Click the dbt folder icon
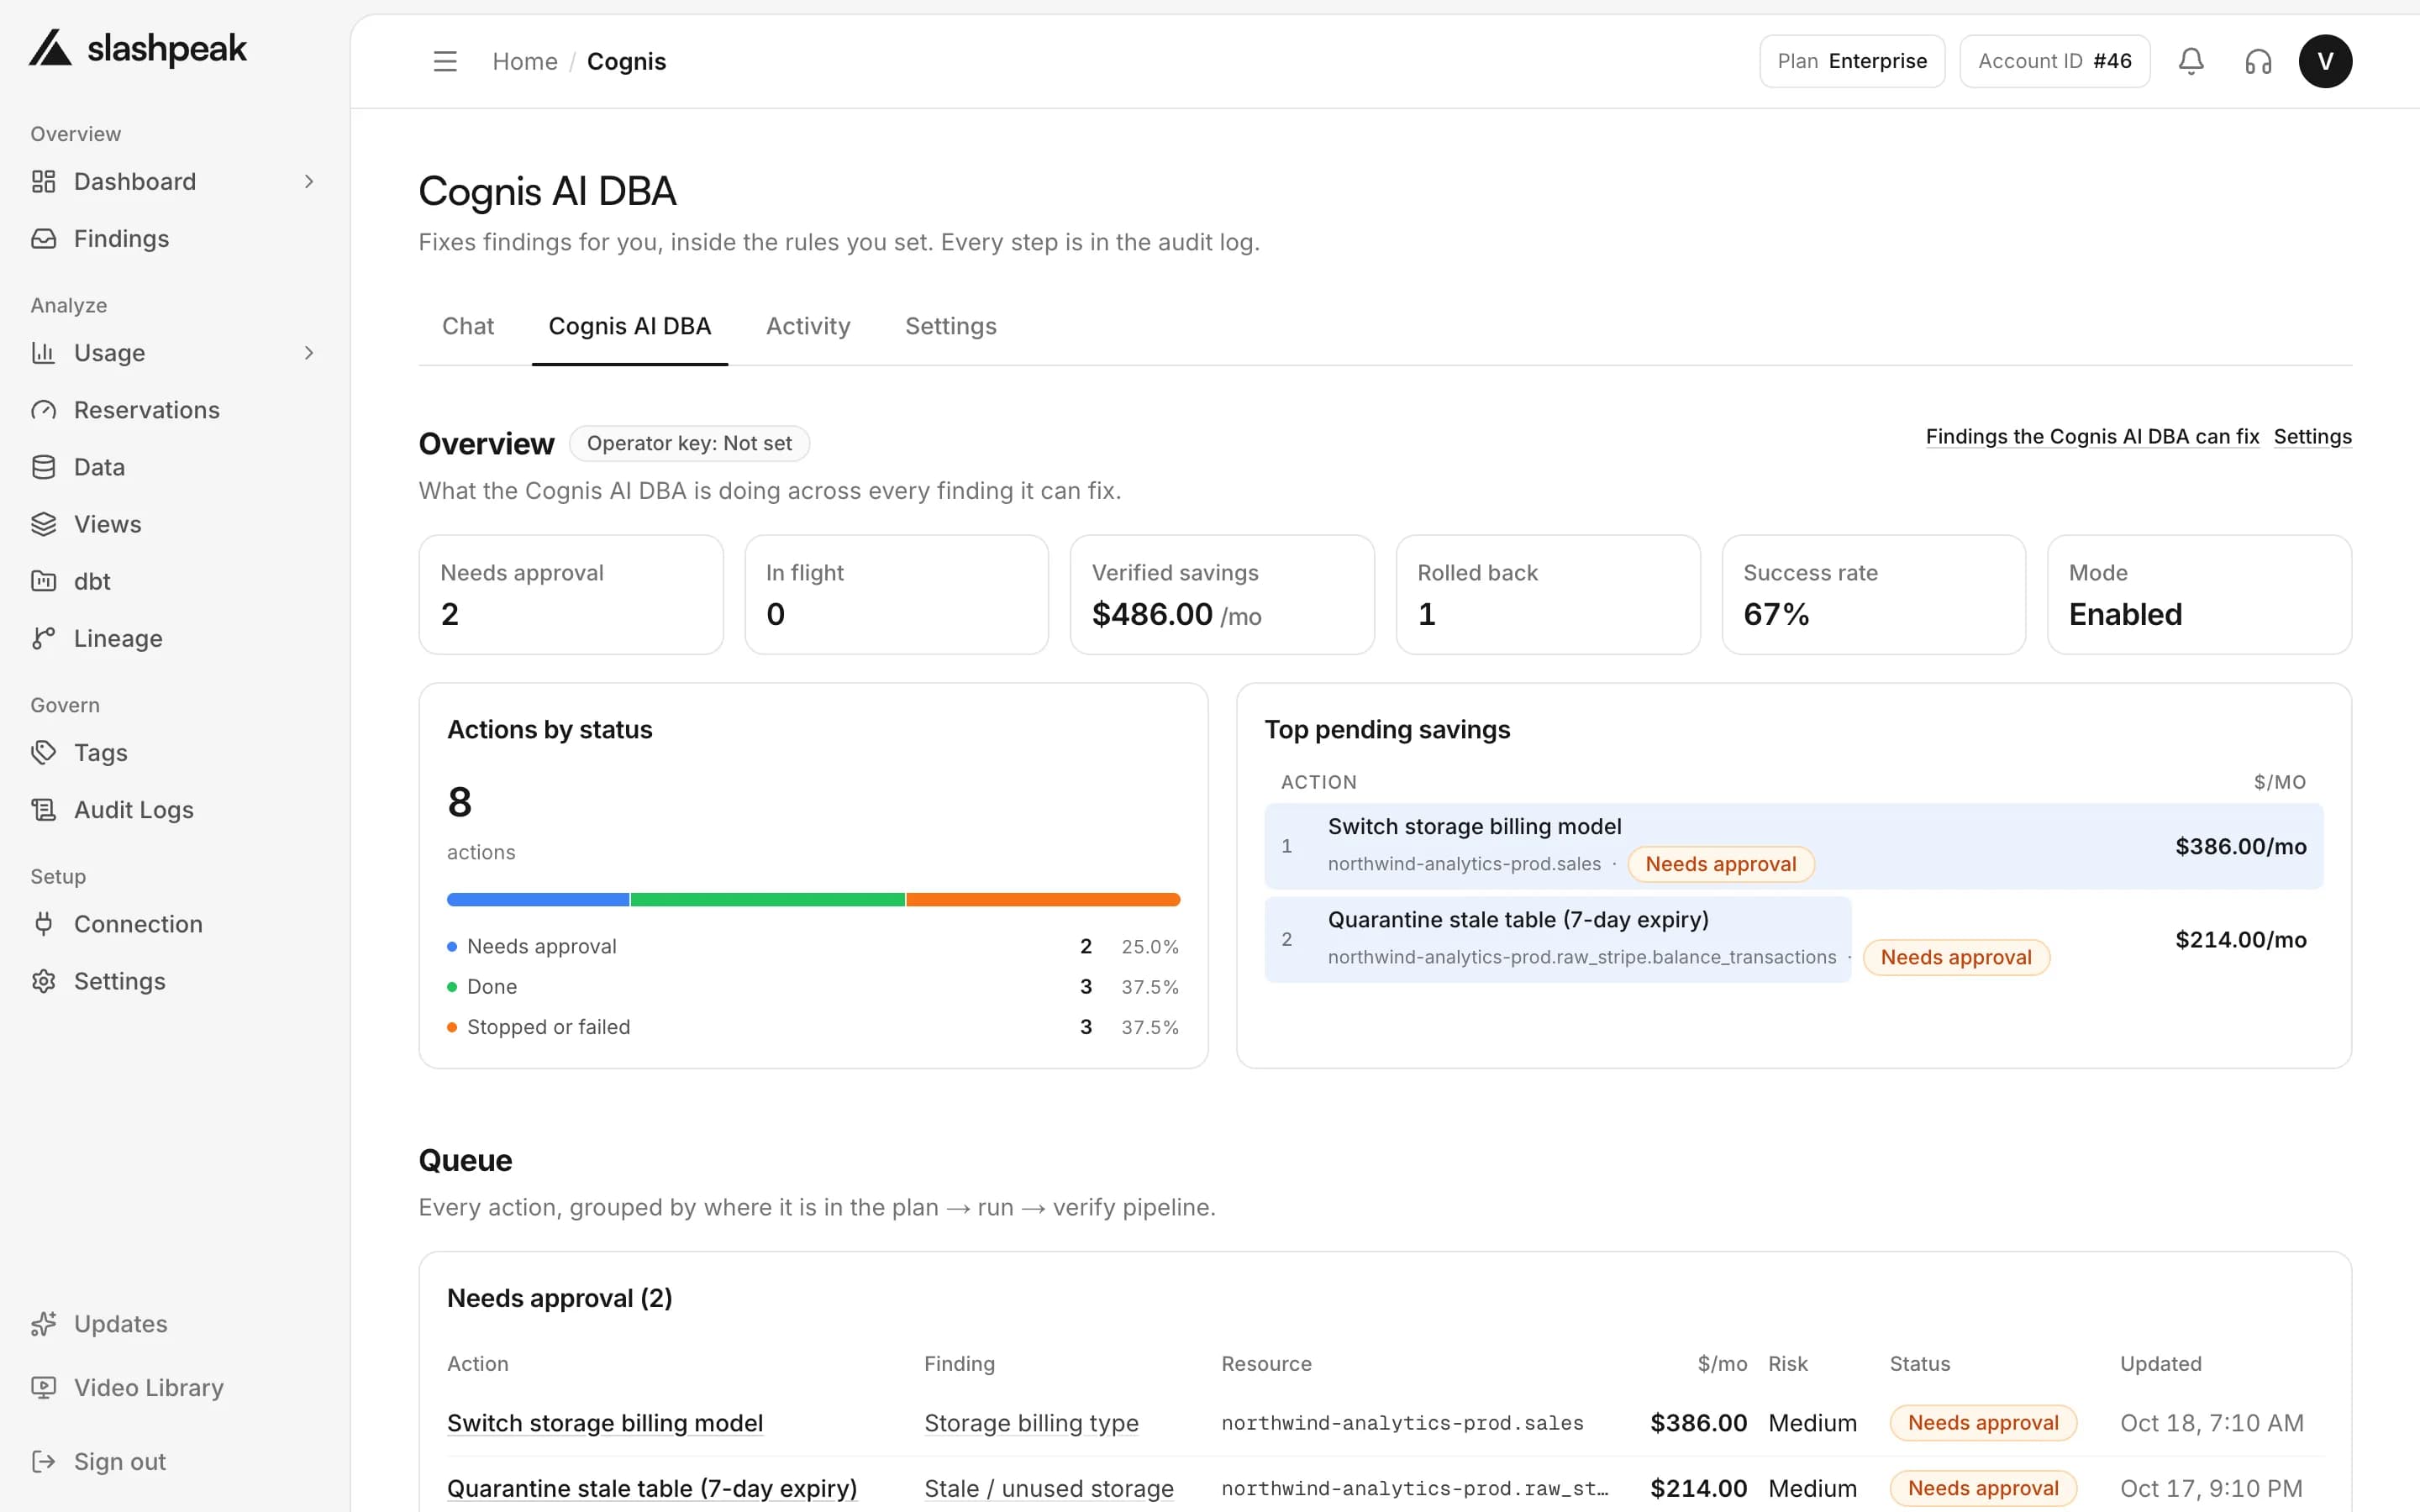The image size is (2420, 1512). [x=43, y=580]
